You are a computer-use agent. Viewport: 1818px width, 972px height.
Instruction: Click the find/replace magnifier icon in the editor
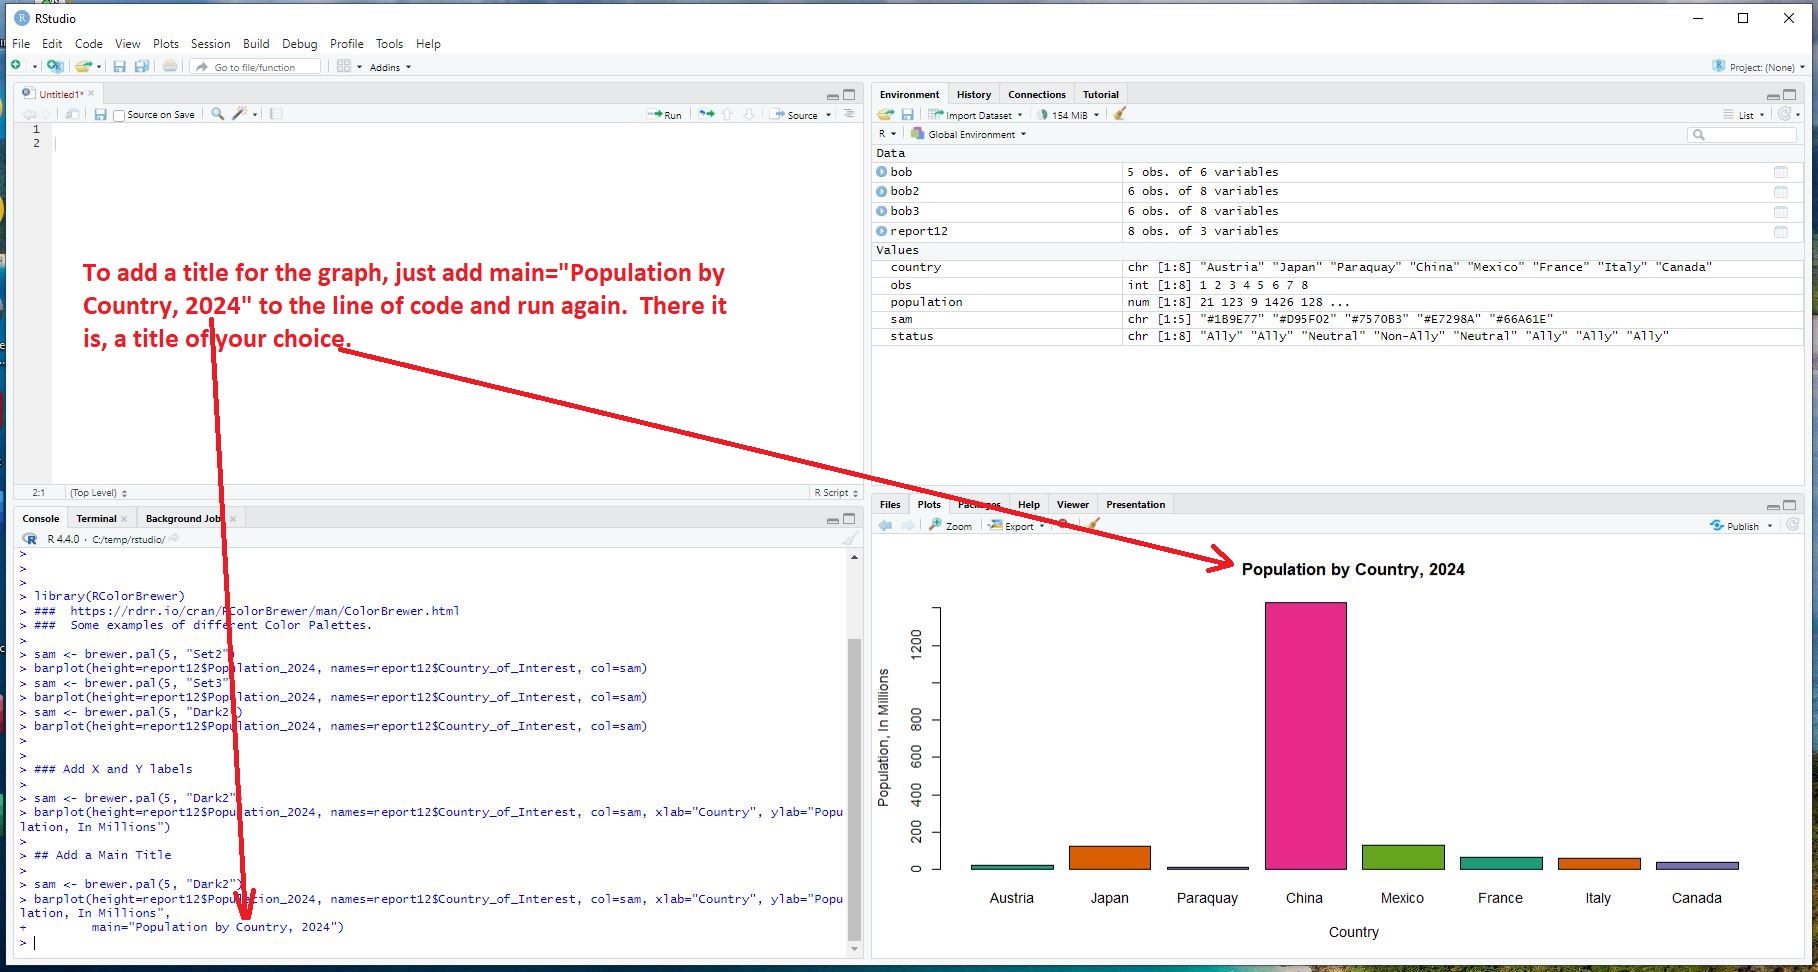click(x=217, y=114)
